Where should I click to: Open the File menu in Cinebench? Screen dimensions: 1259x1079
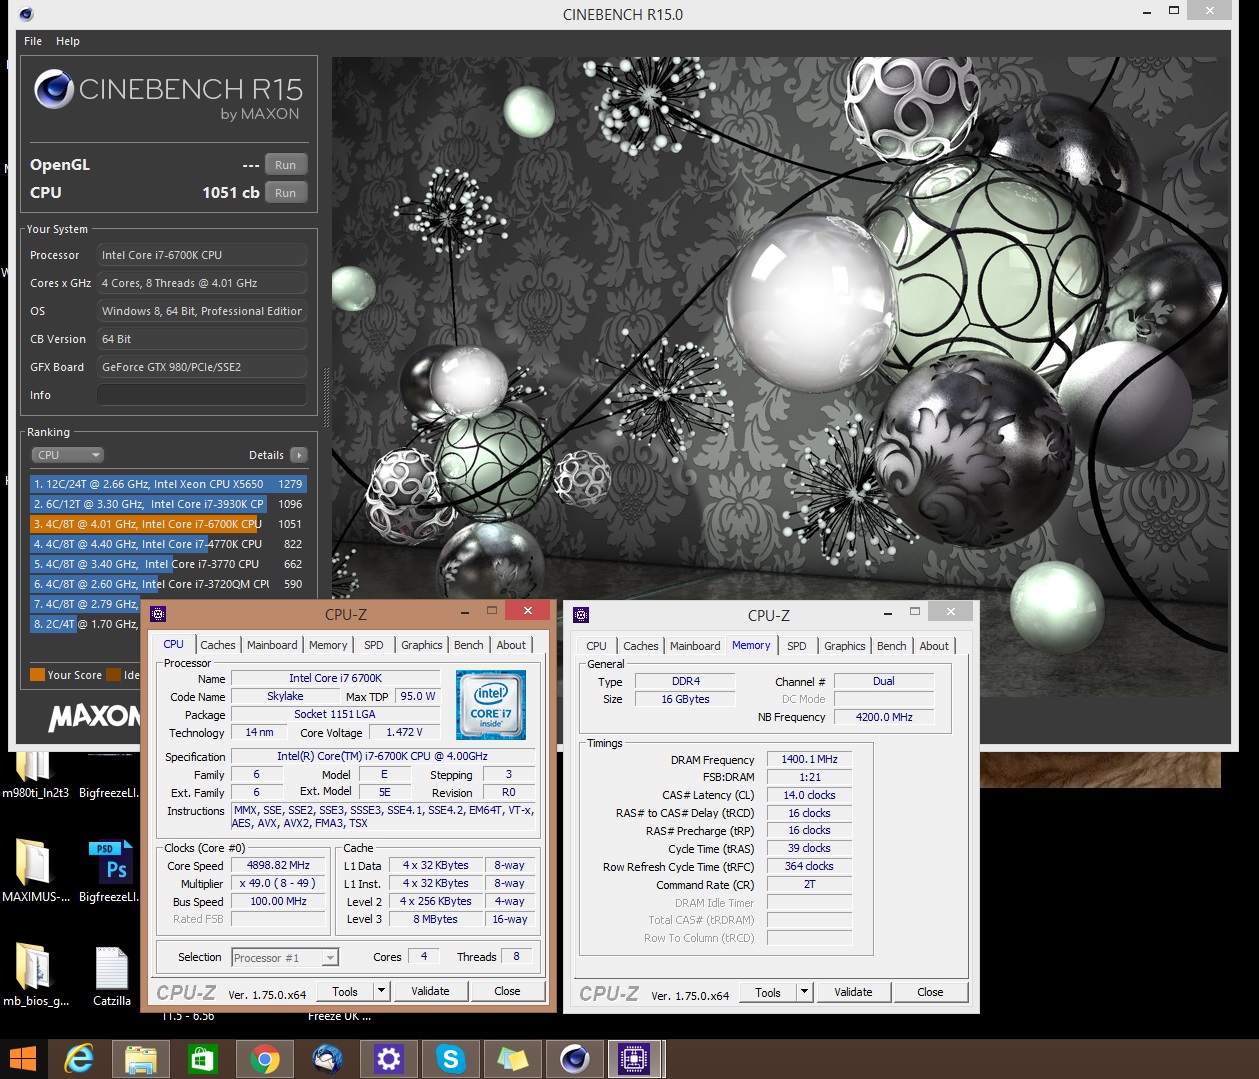click(x=33, y=41)
